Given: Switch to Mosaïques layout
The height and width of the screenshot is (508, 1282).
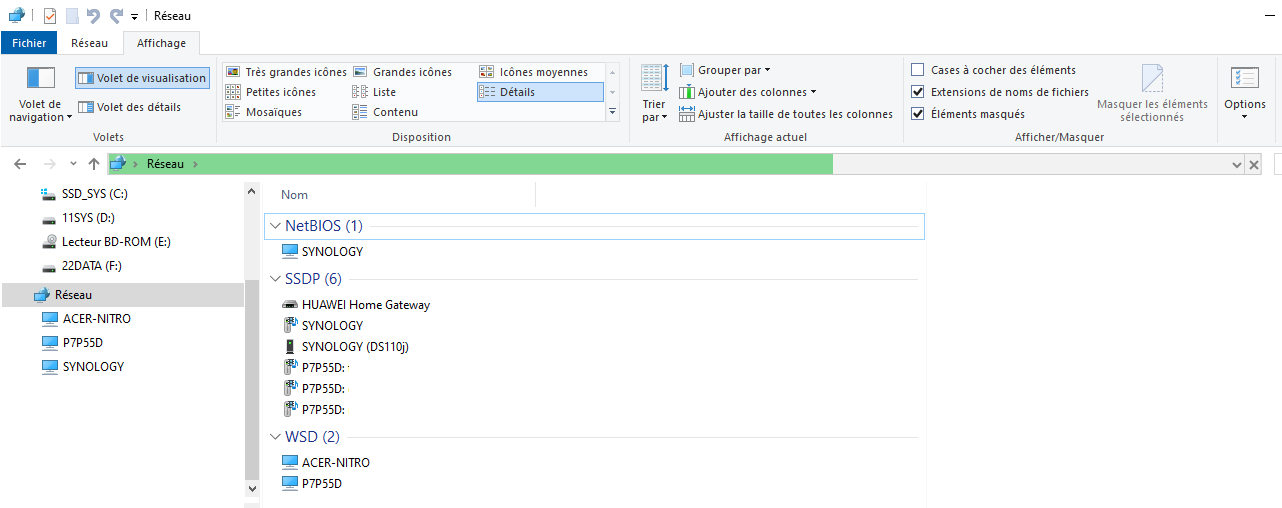Looking at the screenshot, I should coord(265,112).
